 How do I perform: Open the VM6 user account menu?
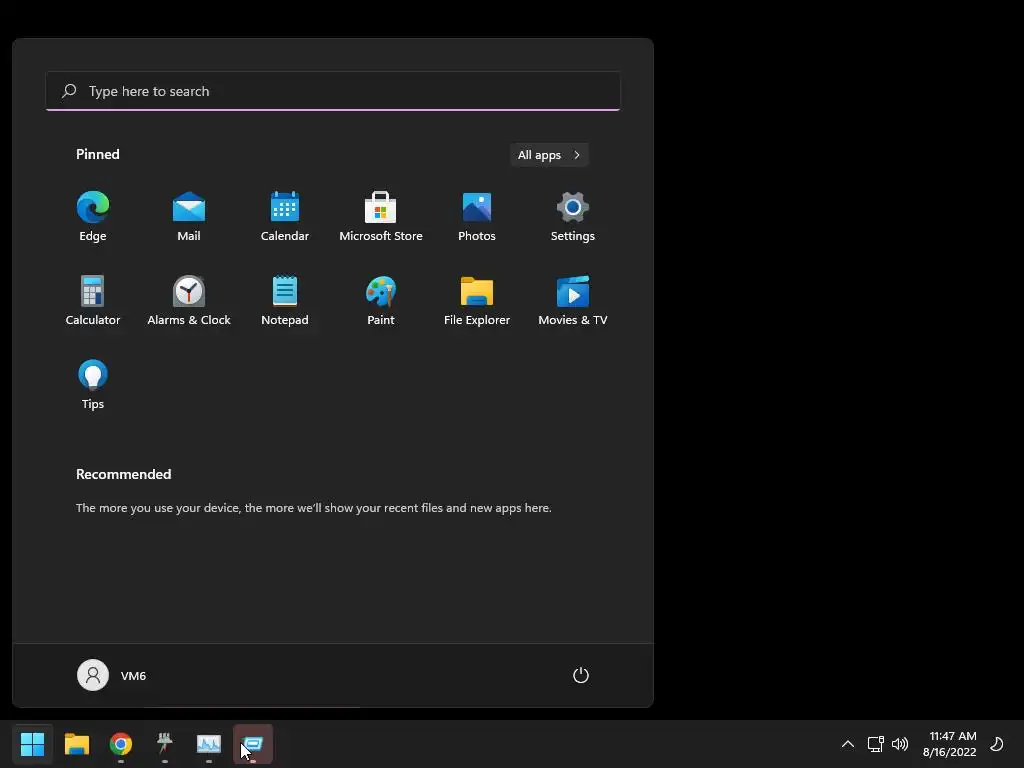coord(112,675)
